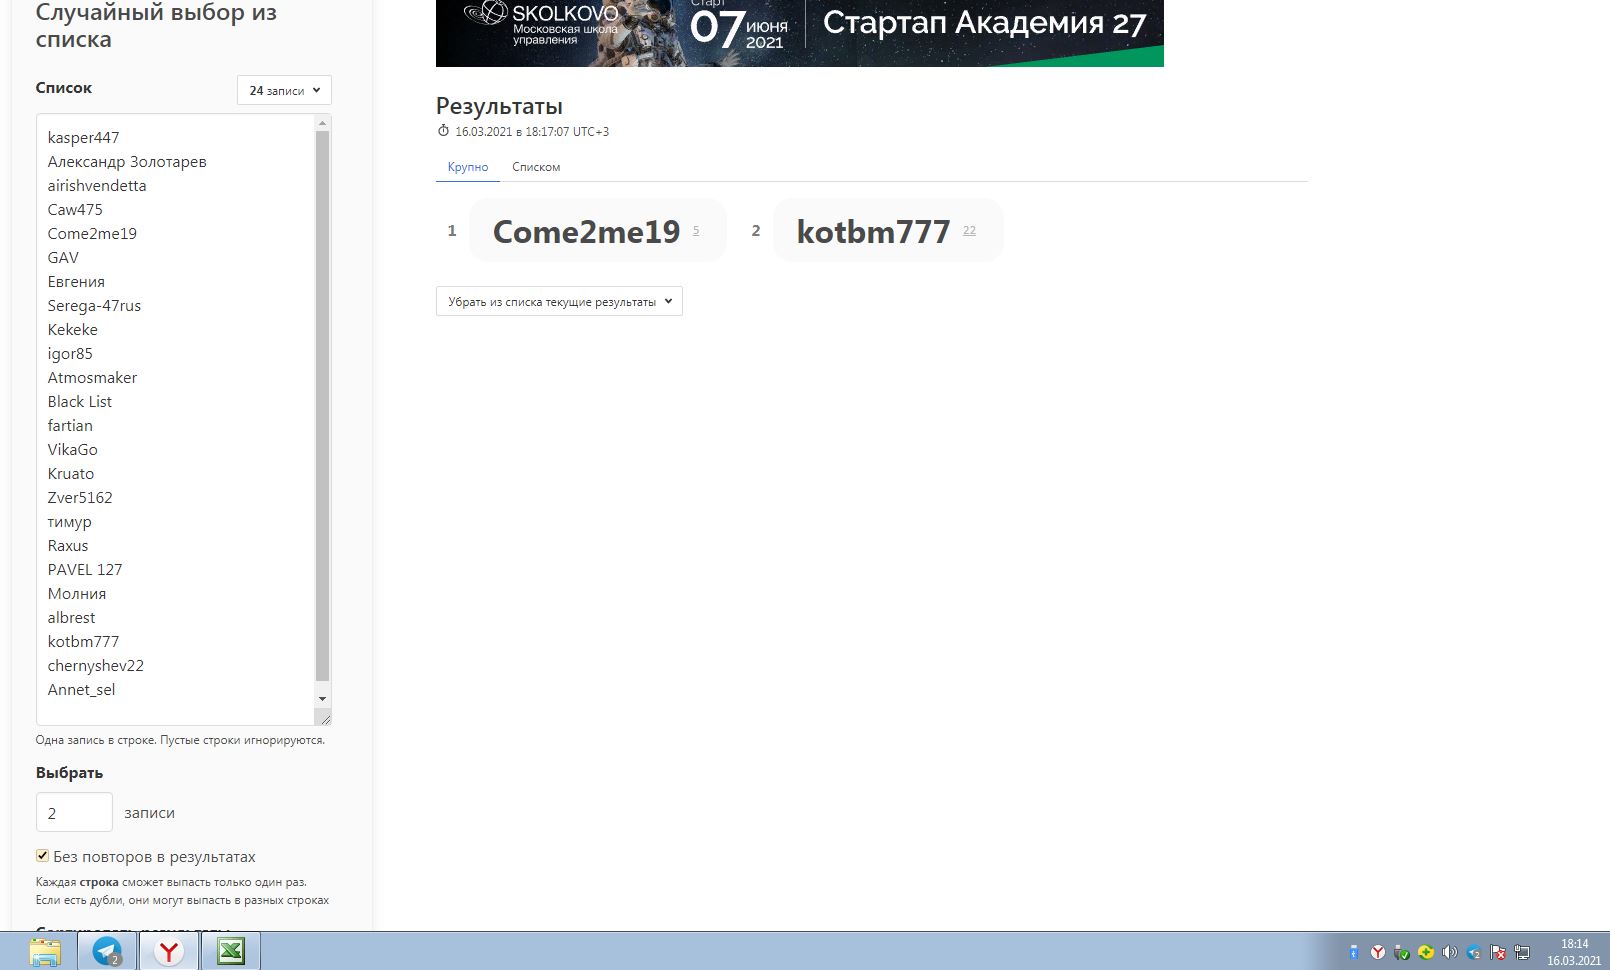The height and width of the screenshot is (970, 1610).
Task: Click the stopwatch icon beside results timestamp
Action: point(443,131)
